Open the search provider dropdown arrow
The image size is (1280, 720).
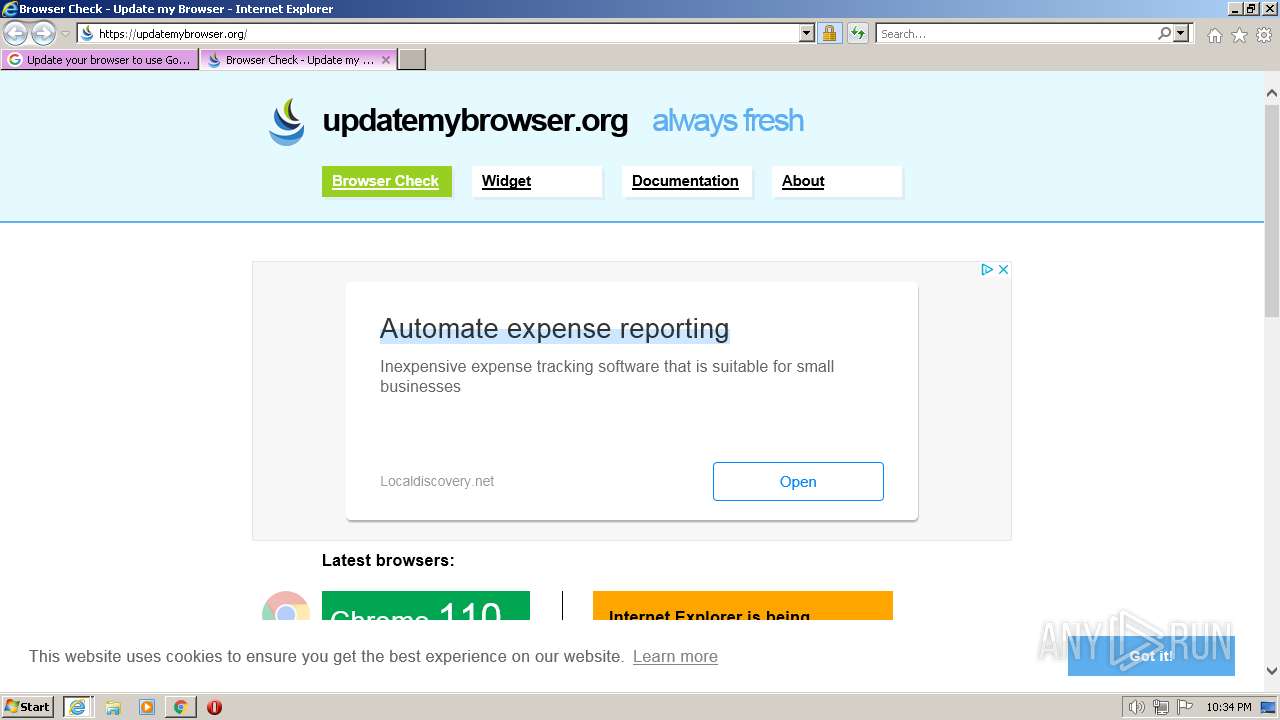tap(1181, 34)
